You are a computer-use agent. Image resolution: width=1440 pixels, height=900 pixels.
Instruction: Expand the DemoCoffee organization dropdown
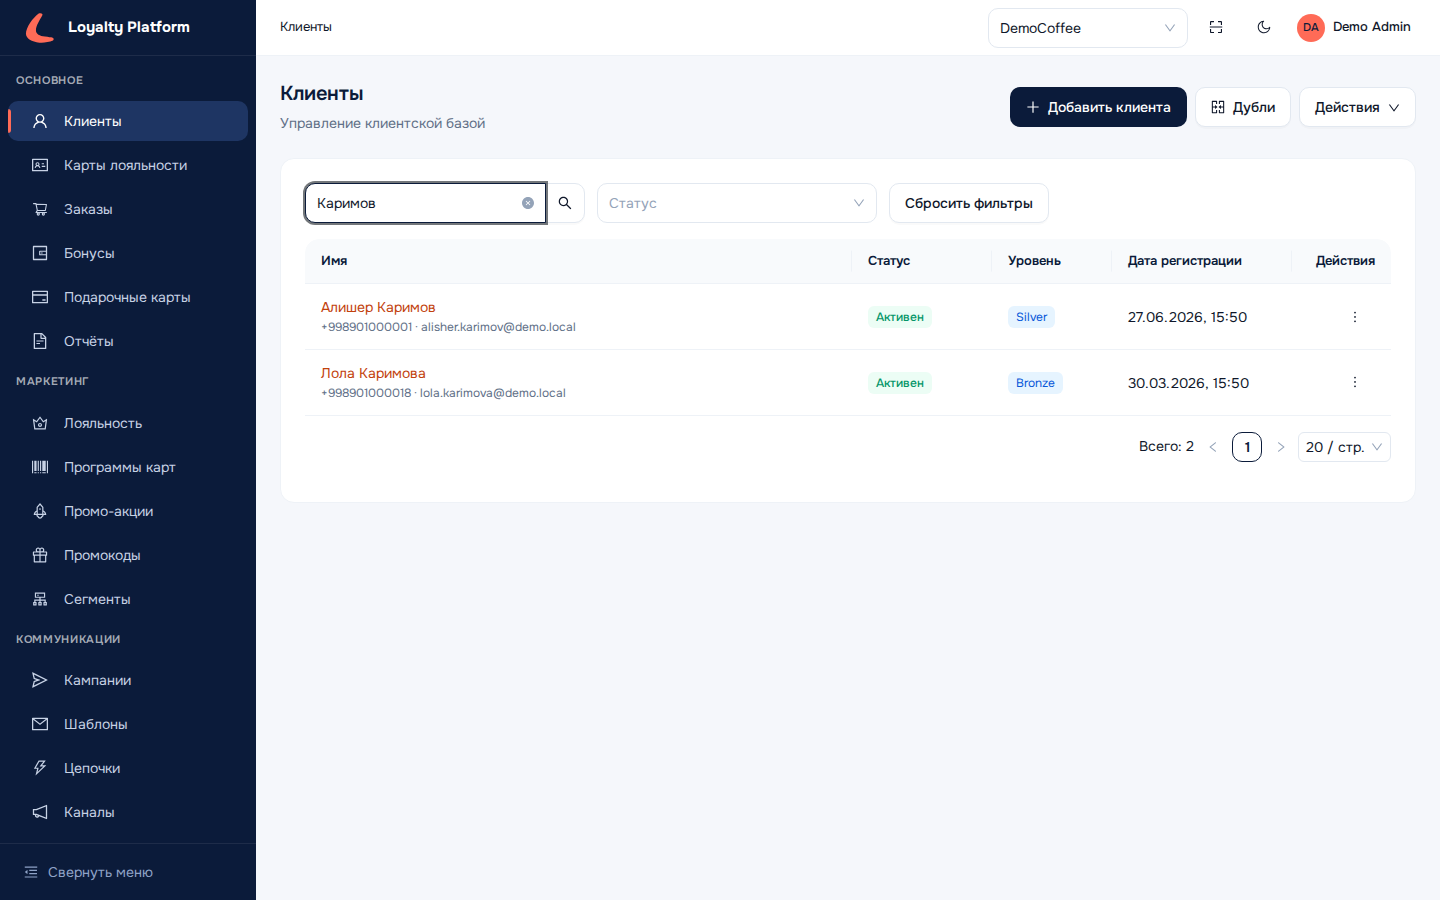[x=1087, y=28]
